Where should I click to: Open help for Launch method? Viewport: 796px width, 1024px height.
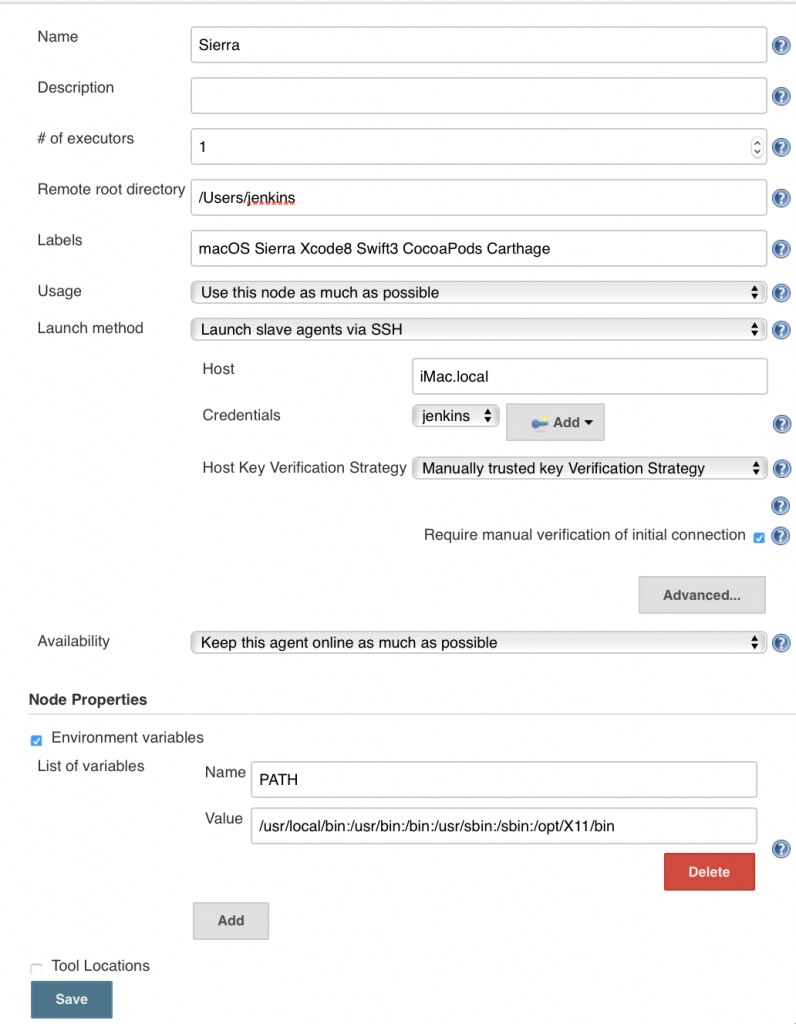(x=781, y=330)
